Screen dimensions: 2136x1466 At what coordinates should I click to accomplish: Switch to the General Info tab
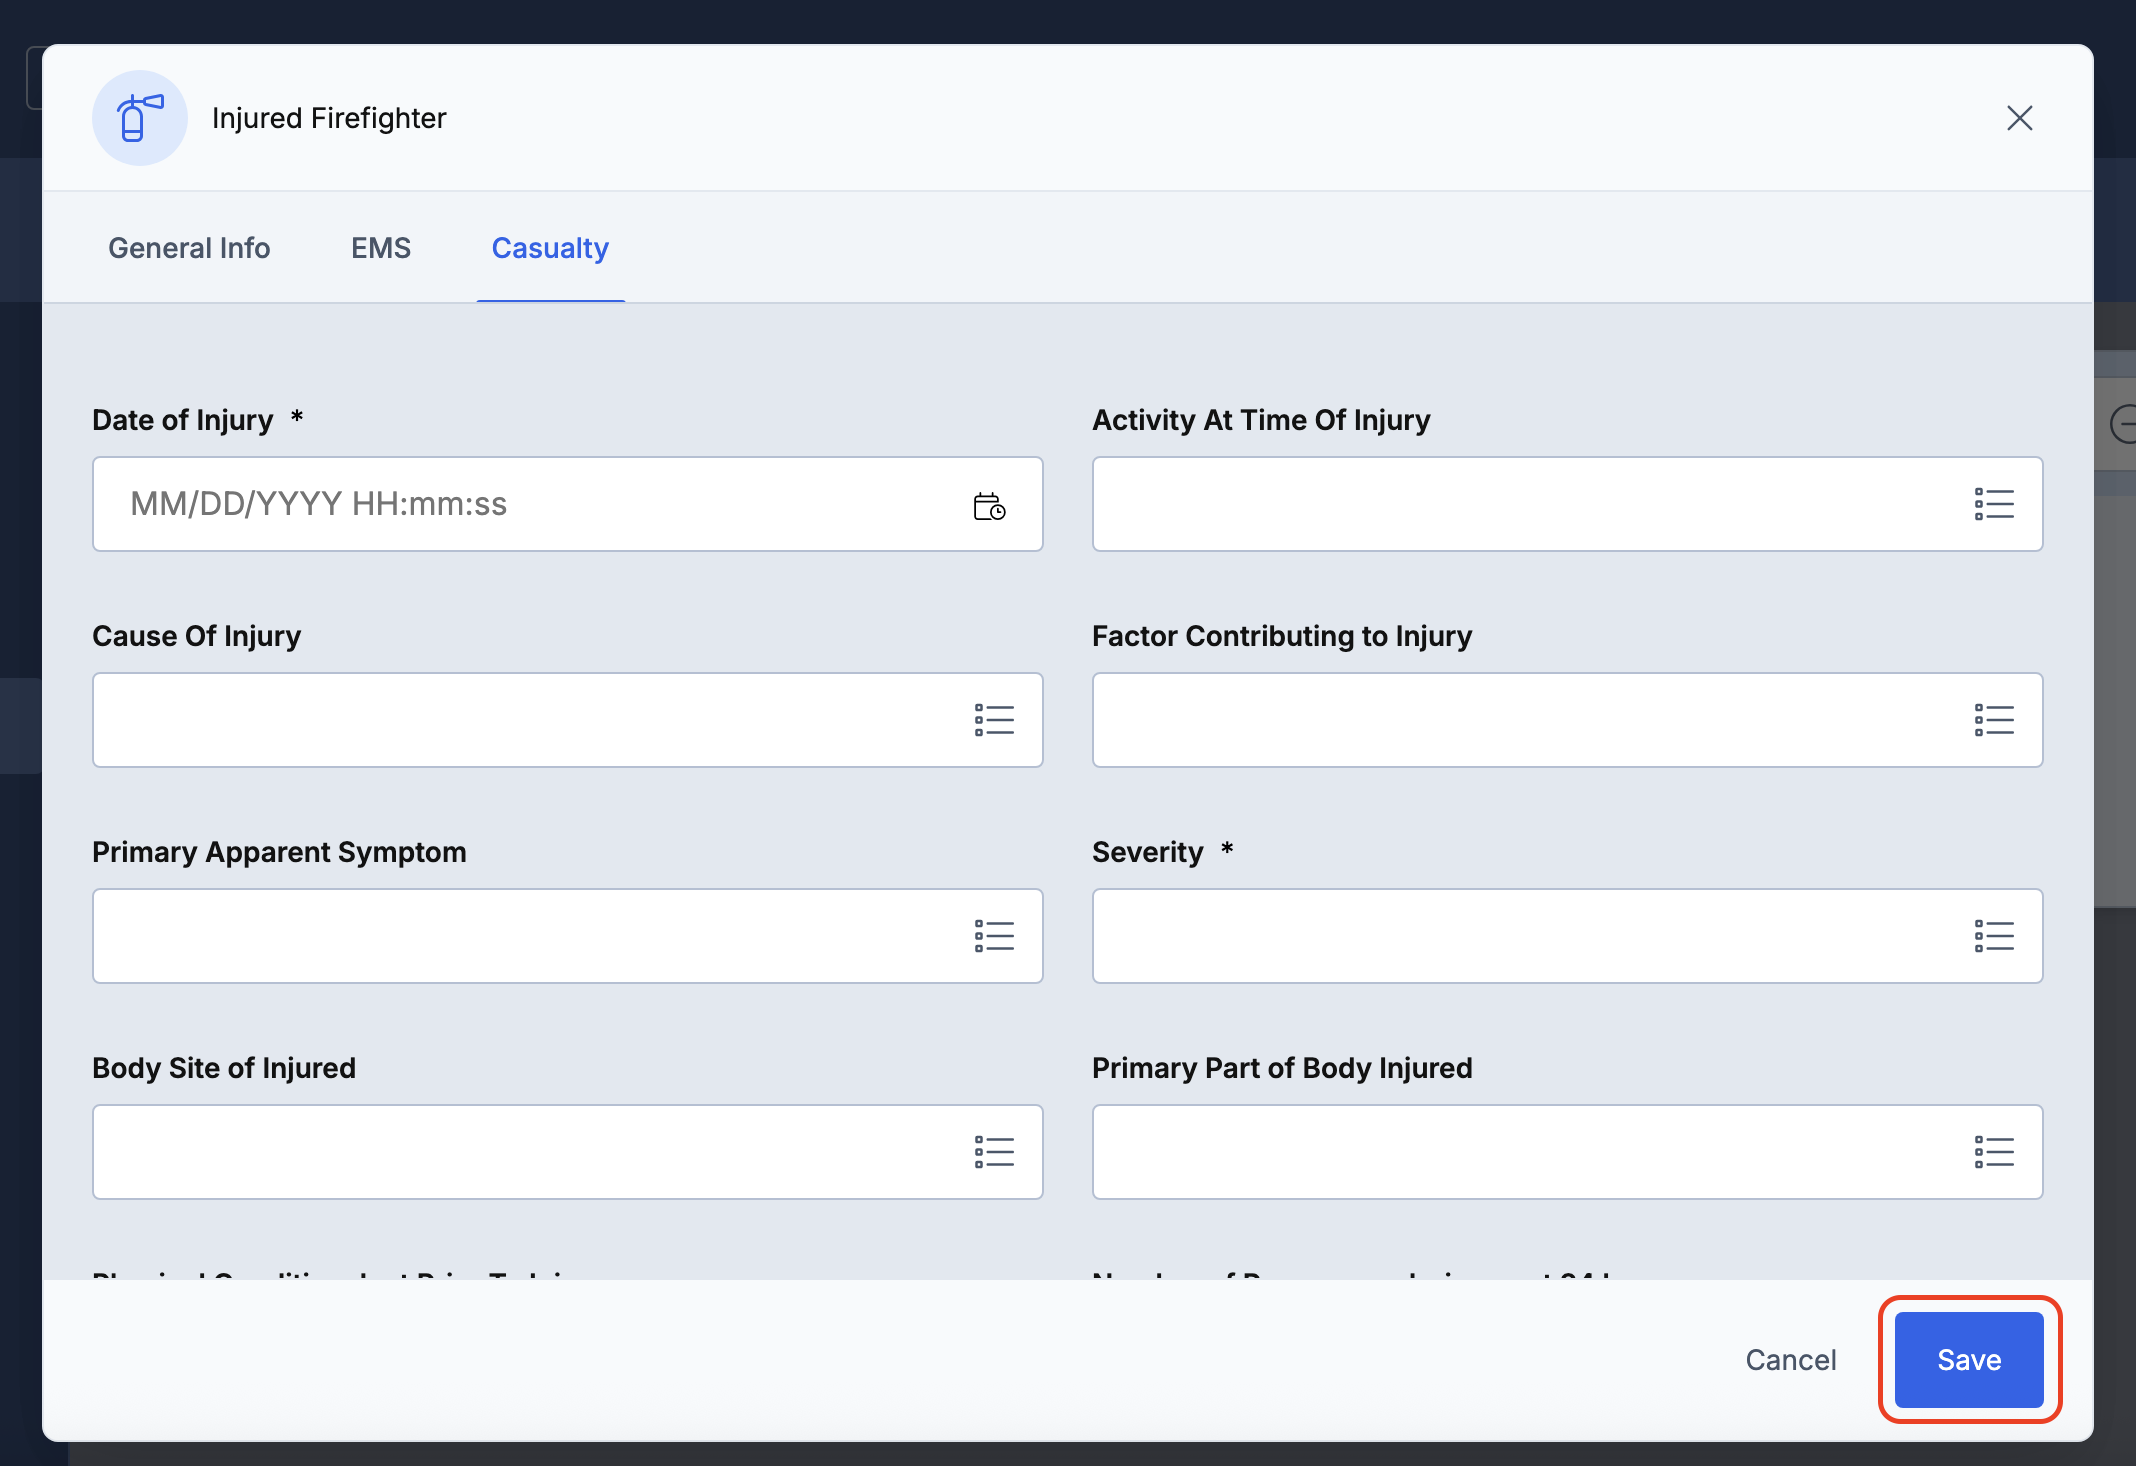pyautogui.click(x=189, y=248)
